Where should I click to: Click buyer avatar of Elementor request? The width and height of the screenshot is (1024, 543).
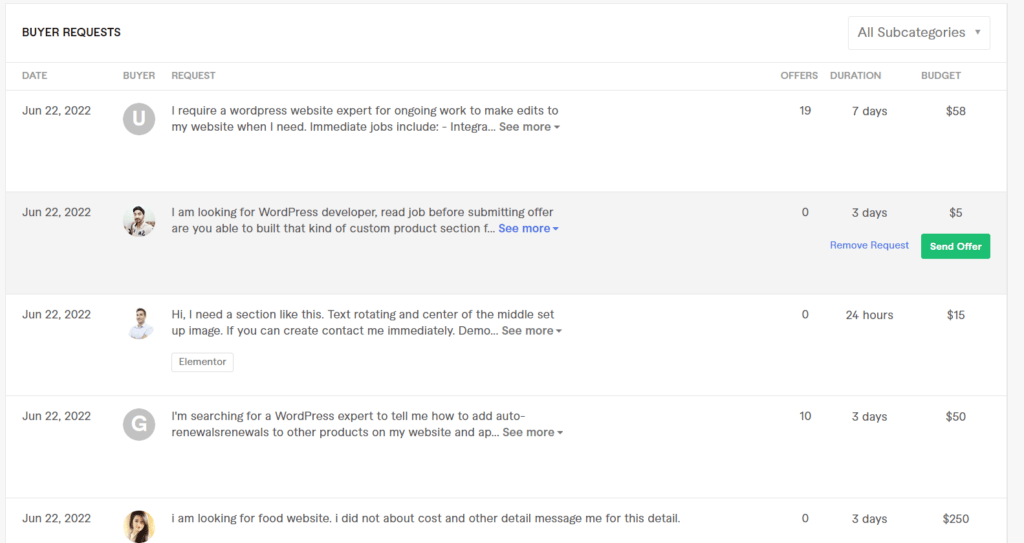(x=139, y=323)
